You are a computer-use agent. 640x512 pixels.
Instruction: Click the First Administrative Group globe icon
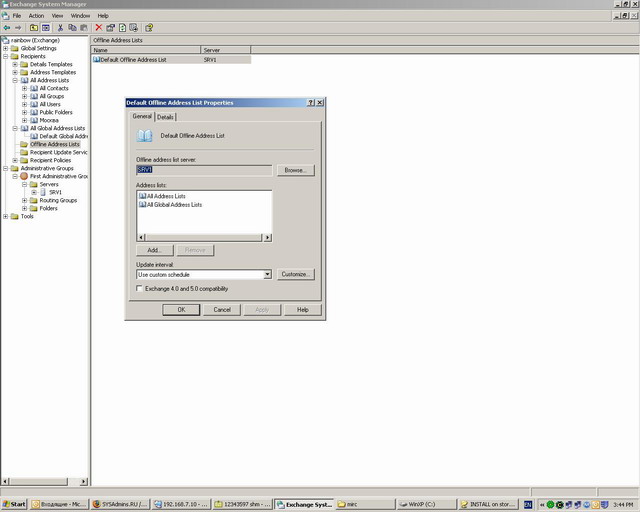pos(24,176)
